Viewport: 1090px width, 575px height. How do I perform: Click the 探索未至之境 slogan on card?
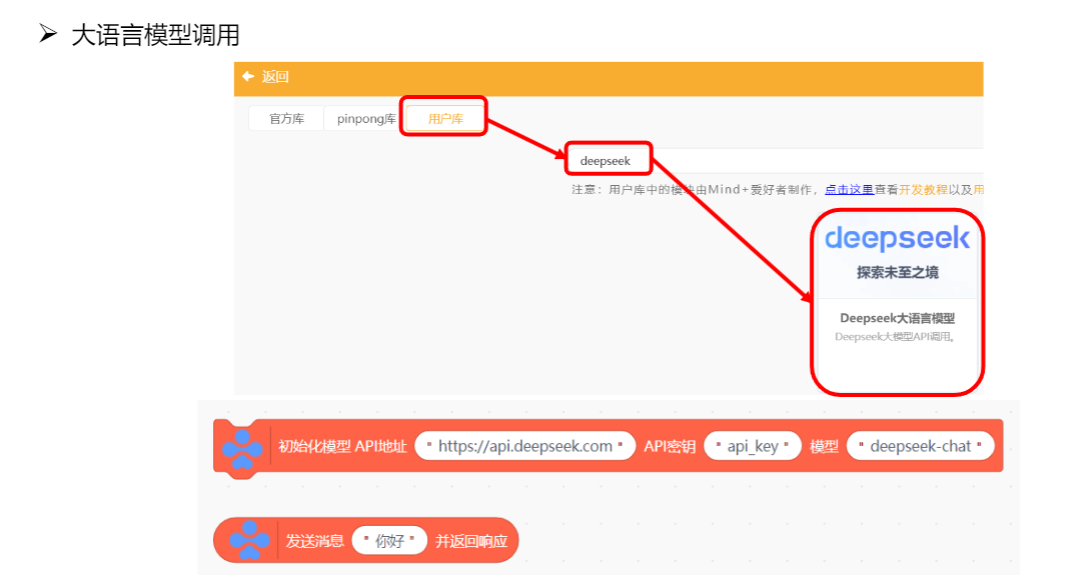(x=897, y=273)
